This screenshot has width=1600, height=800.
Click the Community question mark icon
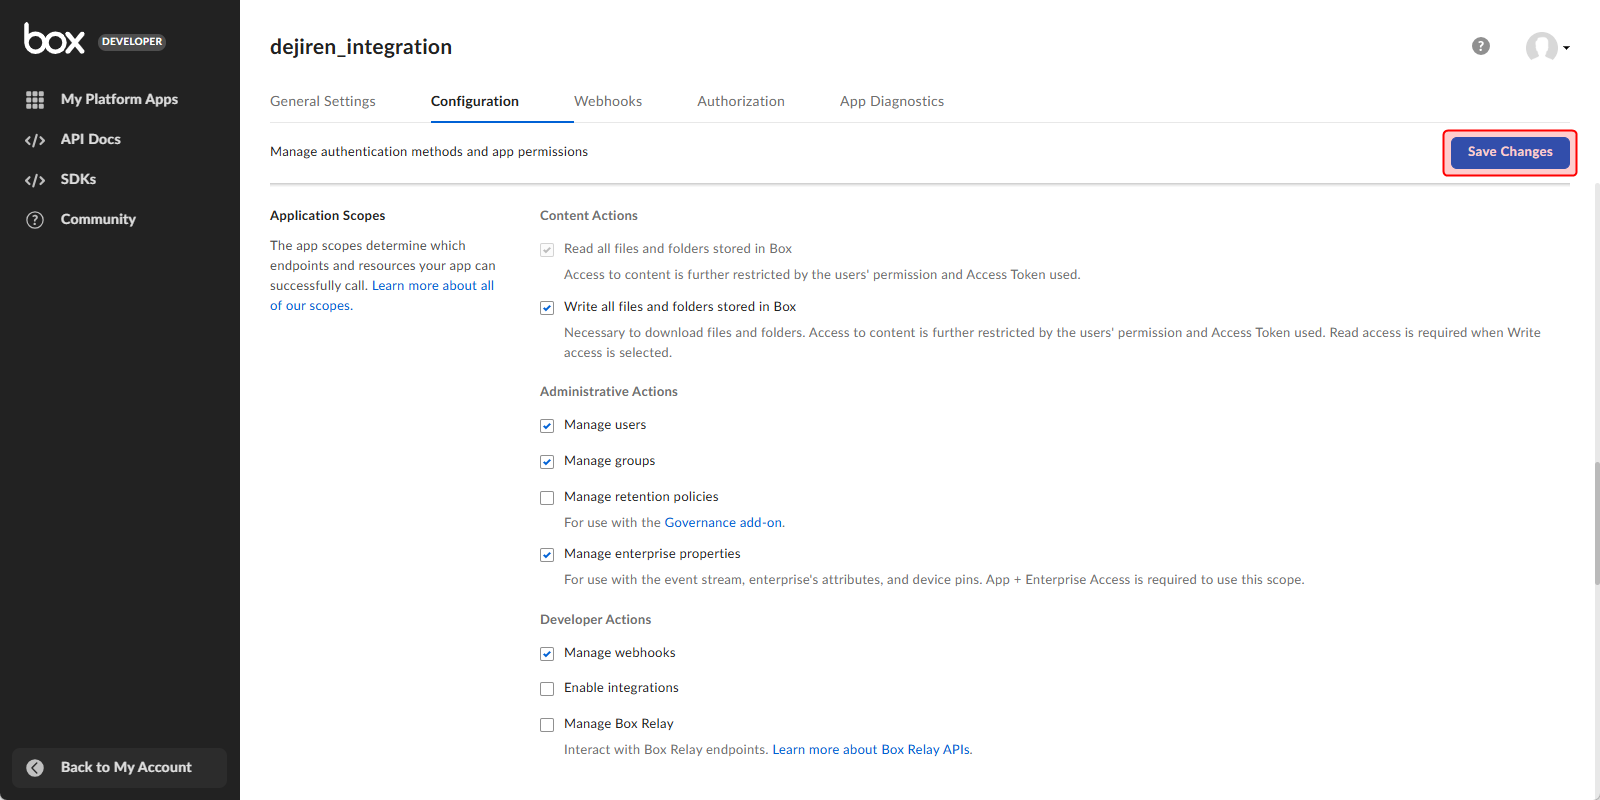(35, 220)
